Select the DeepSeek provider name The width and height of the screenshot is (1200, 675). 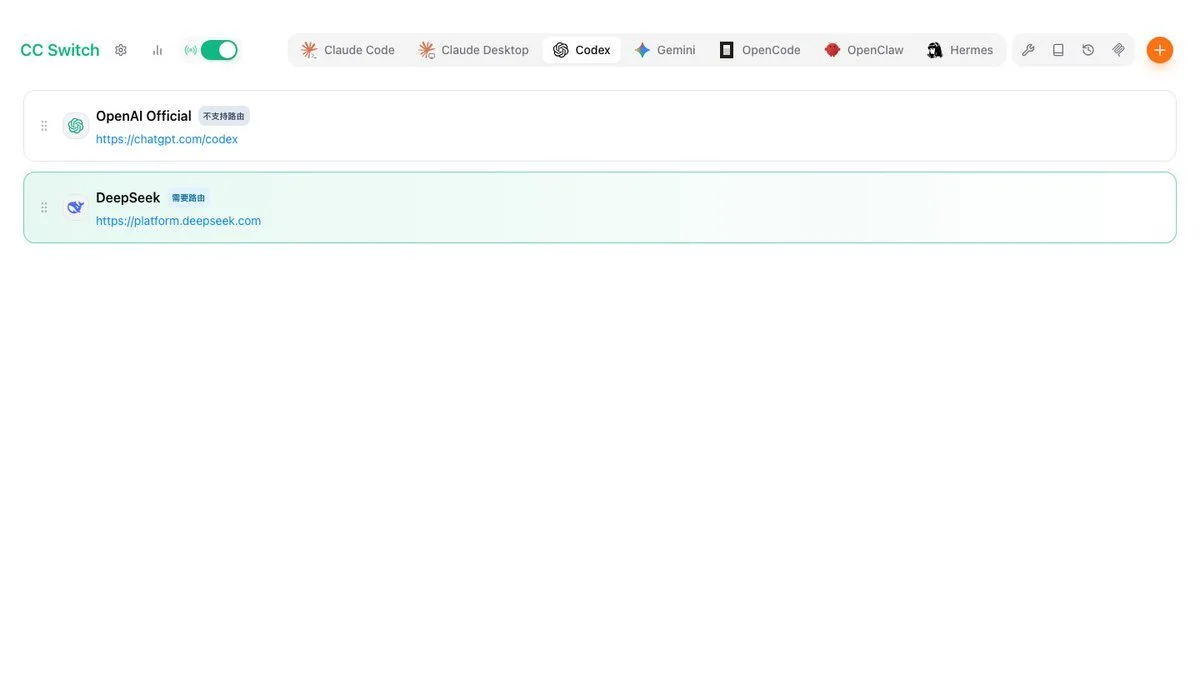tap(128, 198)
